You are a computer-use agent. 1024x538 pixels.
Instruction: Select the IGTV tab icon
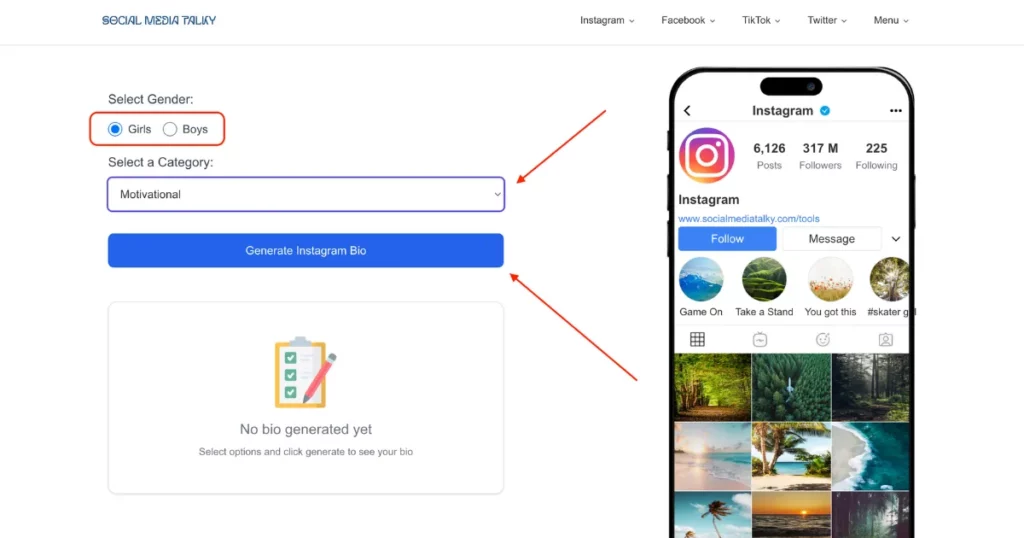click(760, 340)
